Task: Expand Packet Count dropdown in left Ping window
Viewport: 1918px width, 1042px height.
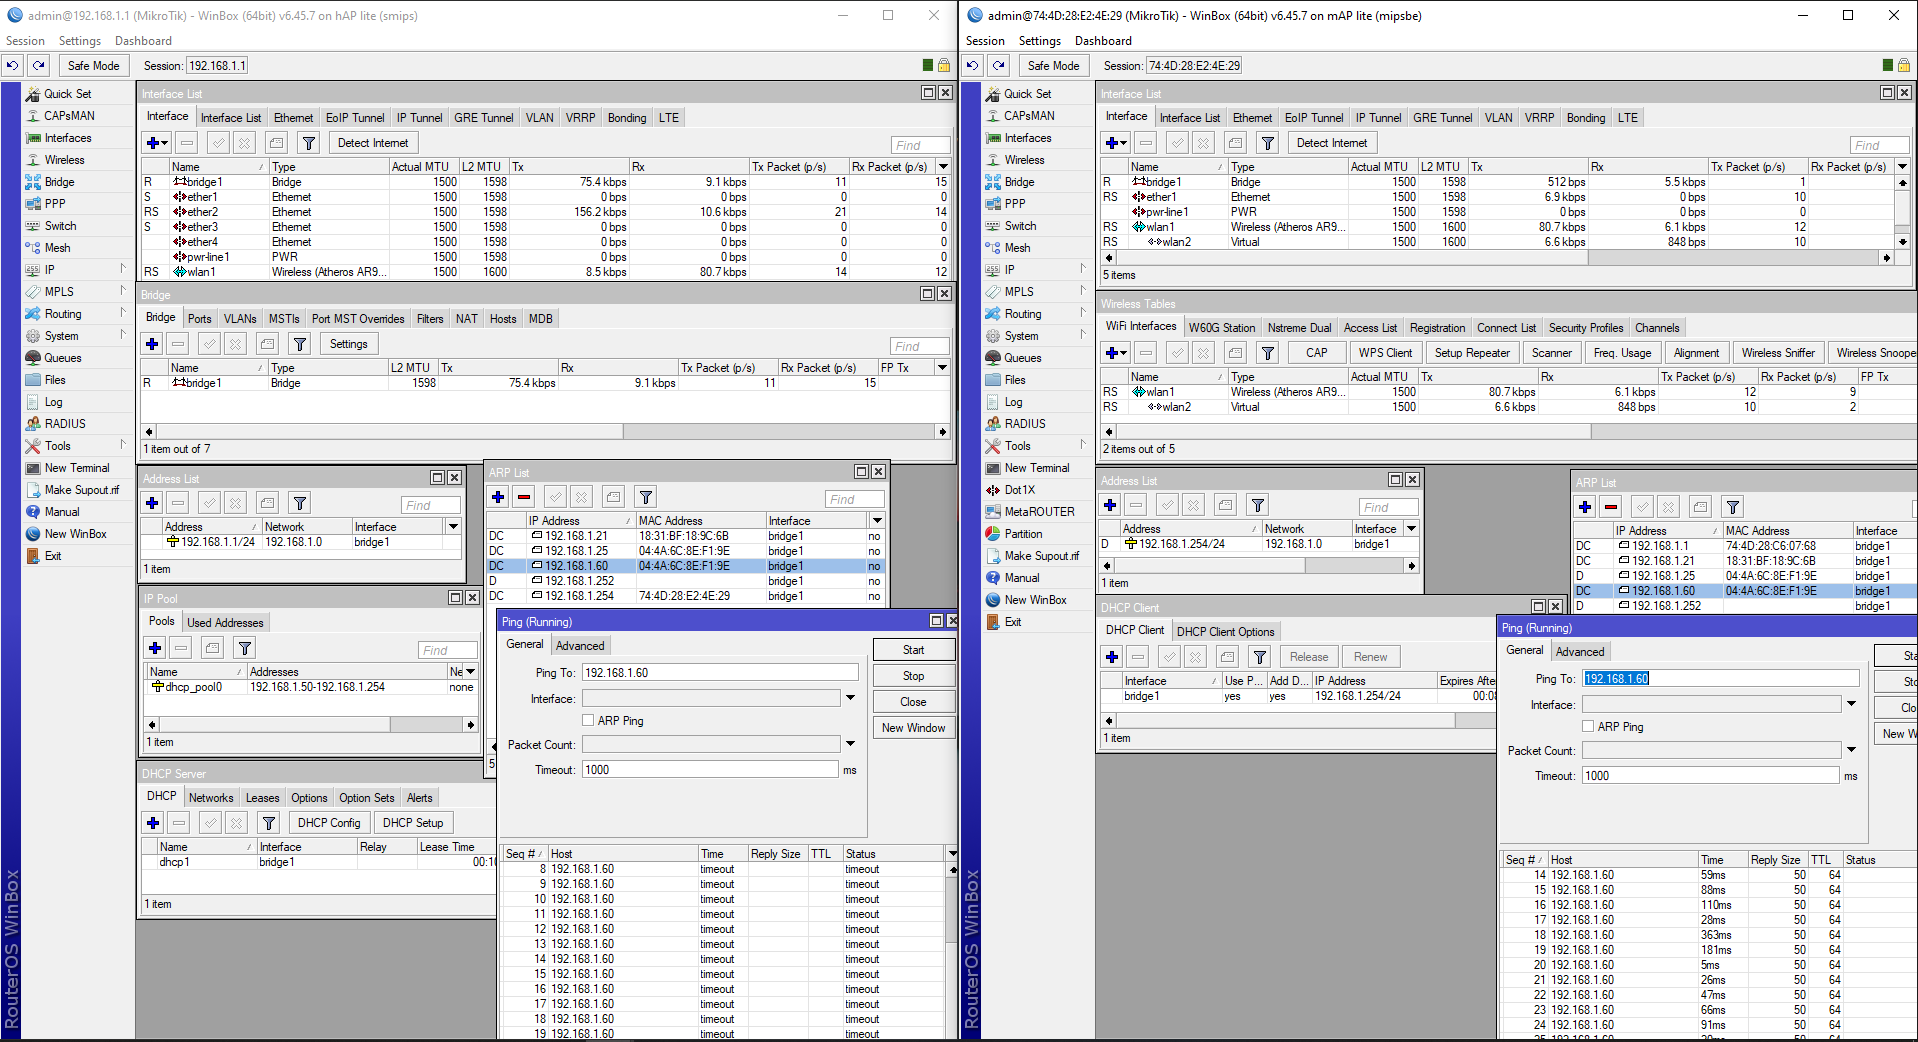Action: point(850,744)
